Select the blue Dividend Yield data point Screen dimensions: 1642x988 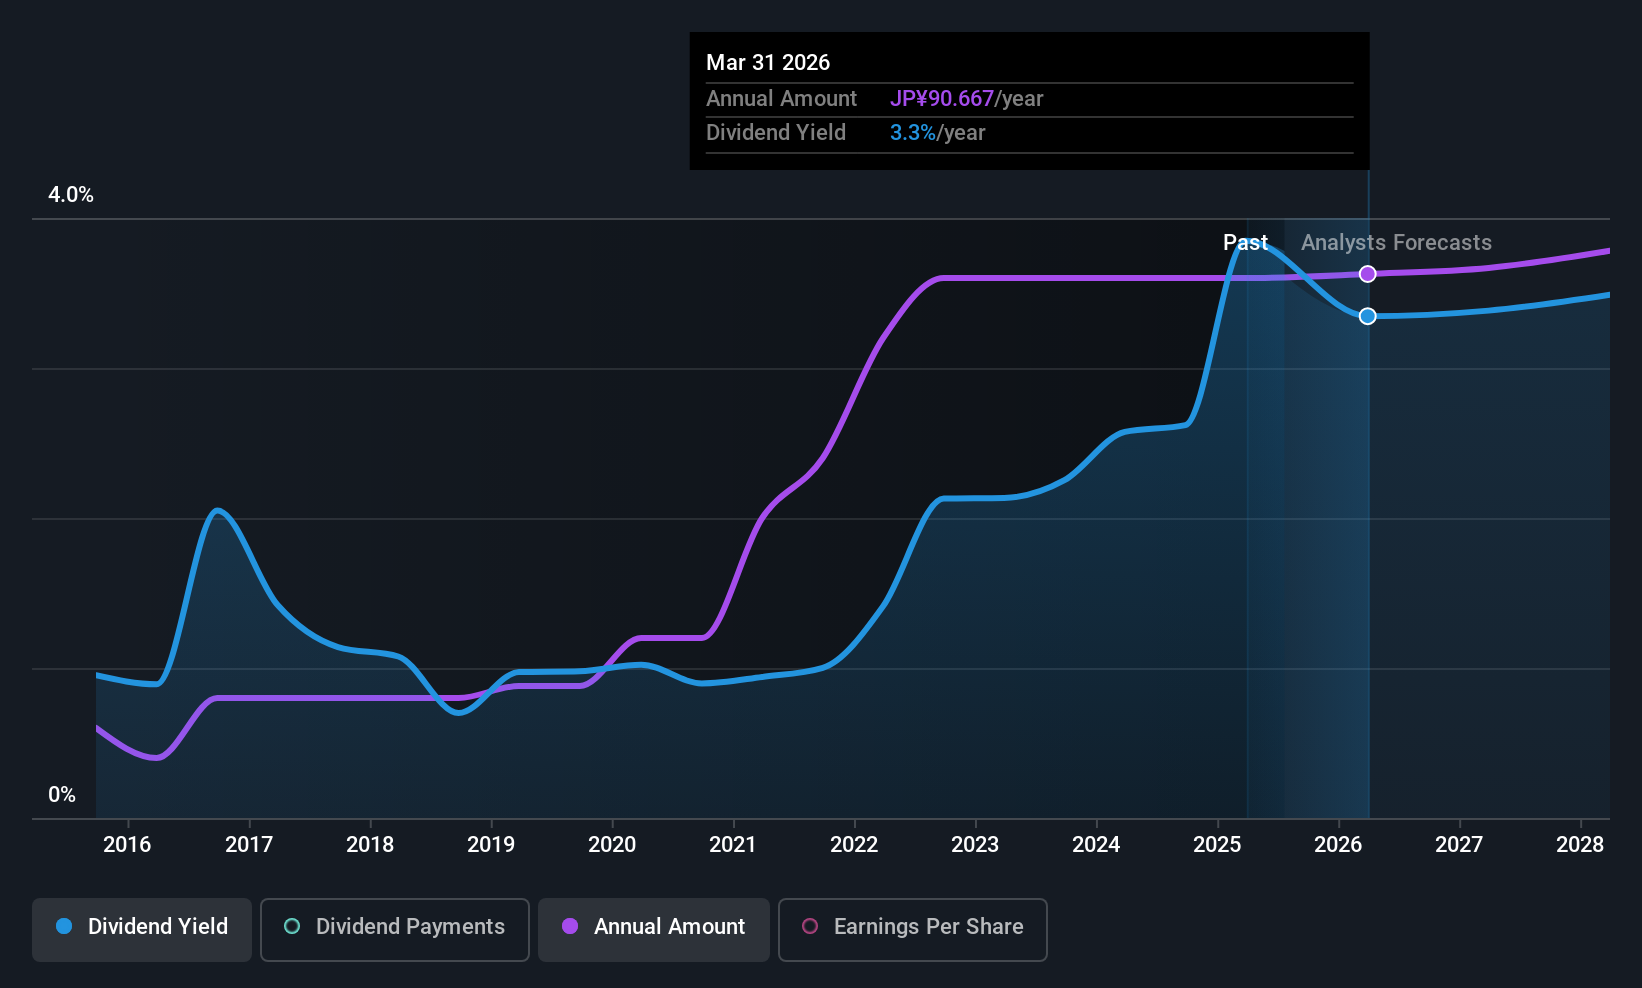[1368, 316]
